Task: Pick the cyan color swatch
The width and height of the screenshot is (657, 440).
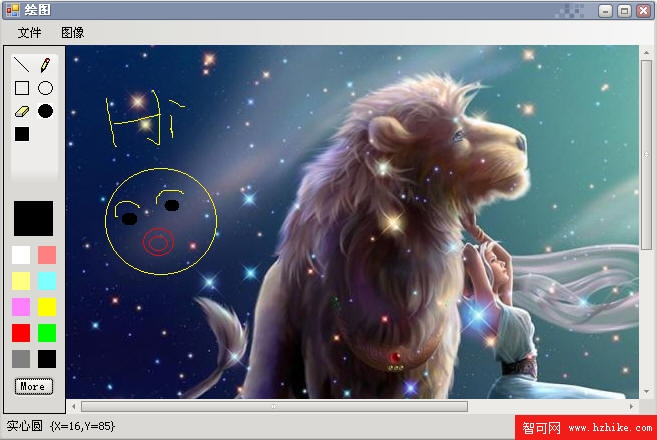Action: coord(47,281)
